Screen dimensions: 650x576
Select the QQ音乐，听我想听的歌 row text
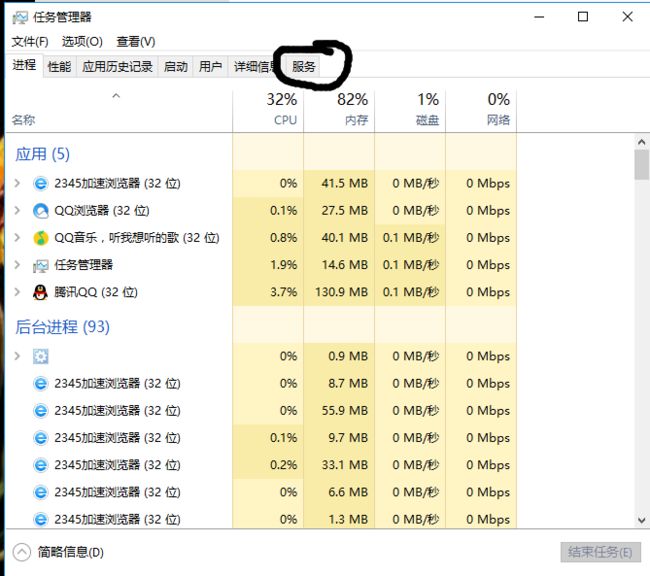[x=137, y=238]
